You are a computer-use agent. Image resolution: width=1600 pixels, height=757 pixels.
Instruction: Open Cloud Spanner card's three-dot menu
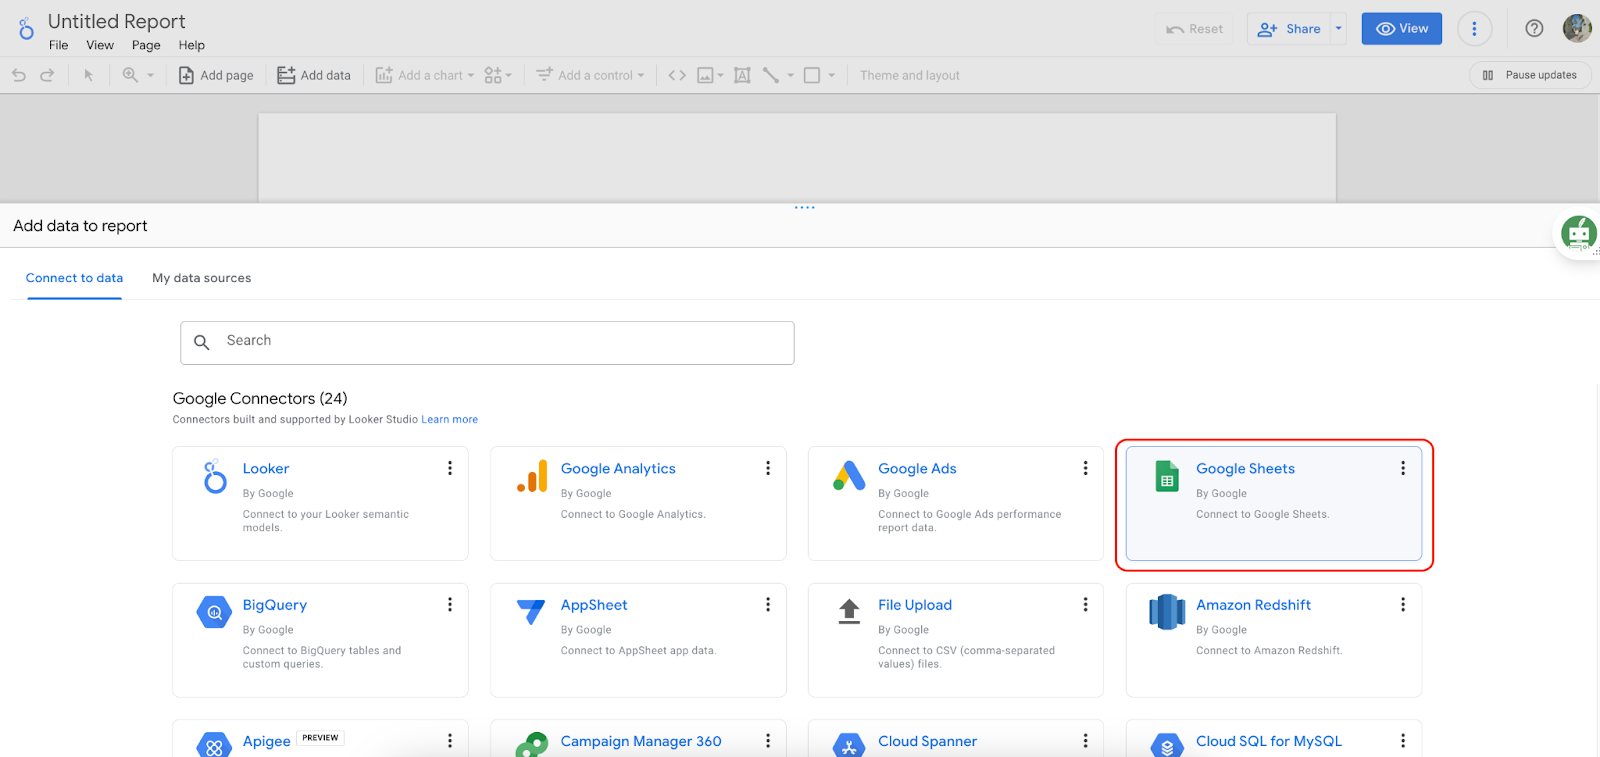(x=1085, y=741)
